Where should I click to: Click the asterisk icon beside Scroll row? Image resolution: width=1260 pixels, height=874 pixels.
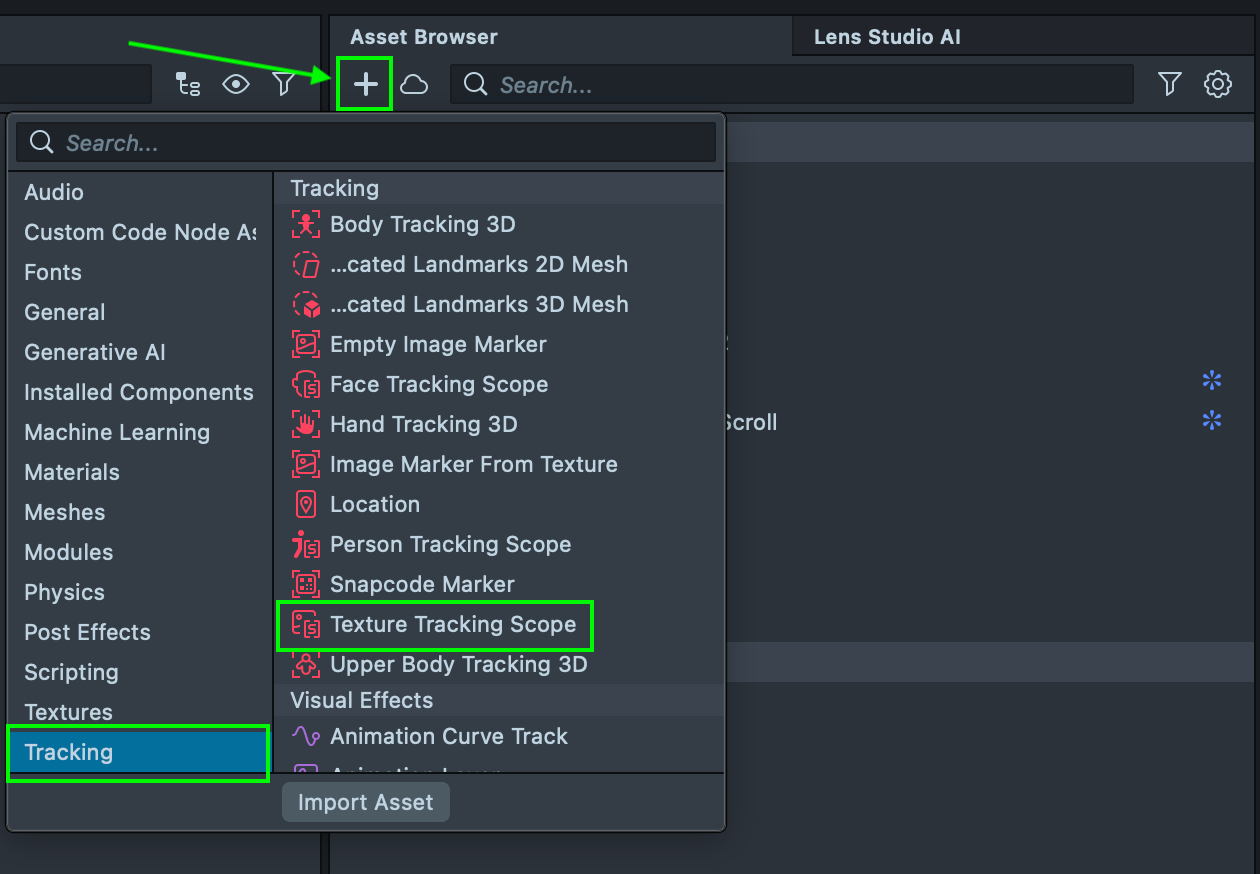[x=1212, y=421]
